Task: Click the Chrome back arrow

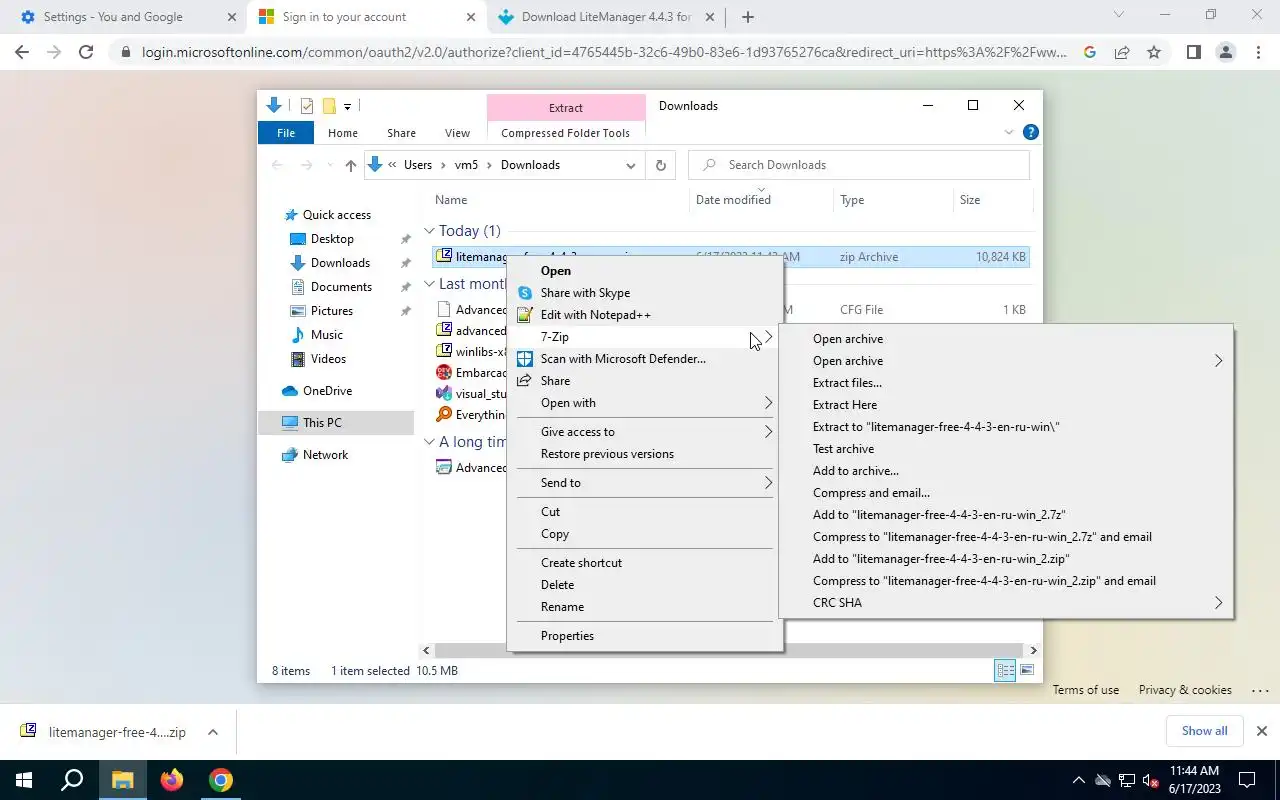Action: pyautogui.click(x=22, y=52)
